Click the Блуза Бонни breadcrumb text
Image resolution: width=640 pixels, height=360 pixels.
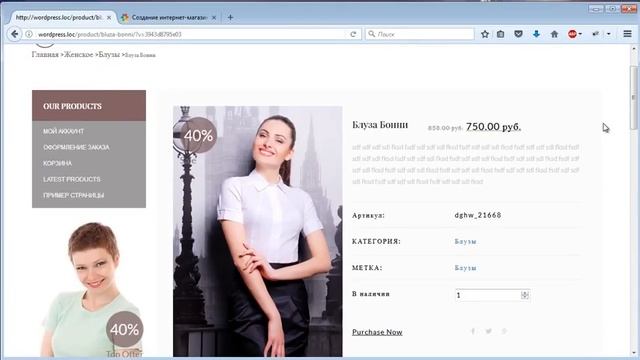click(140, 55)
